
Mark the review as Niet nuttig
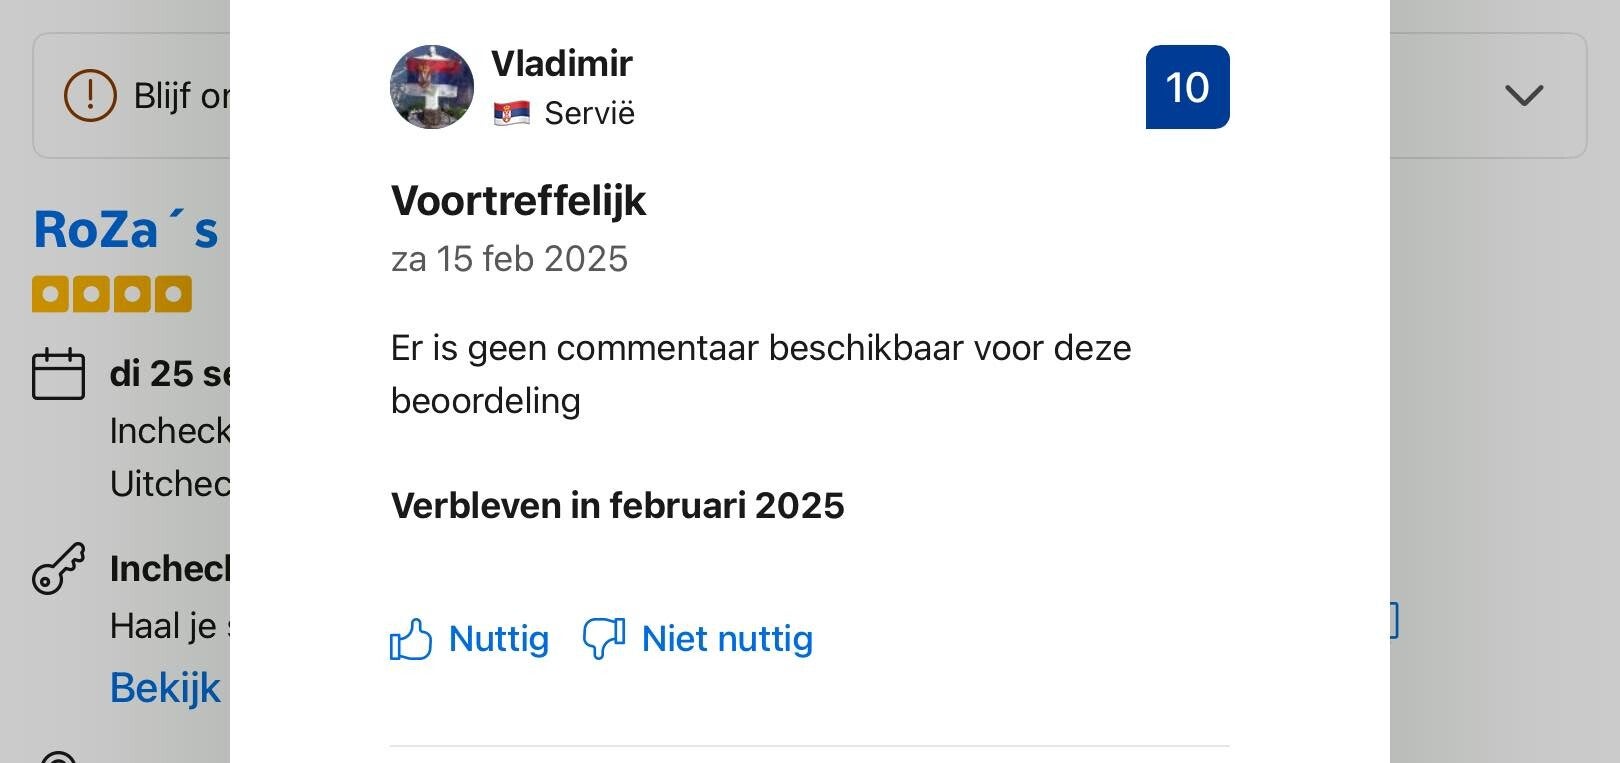727,639
